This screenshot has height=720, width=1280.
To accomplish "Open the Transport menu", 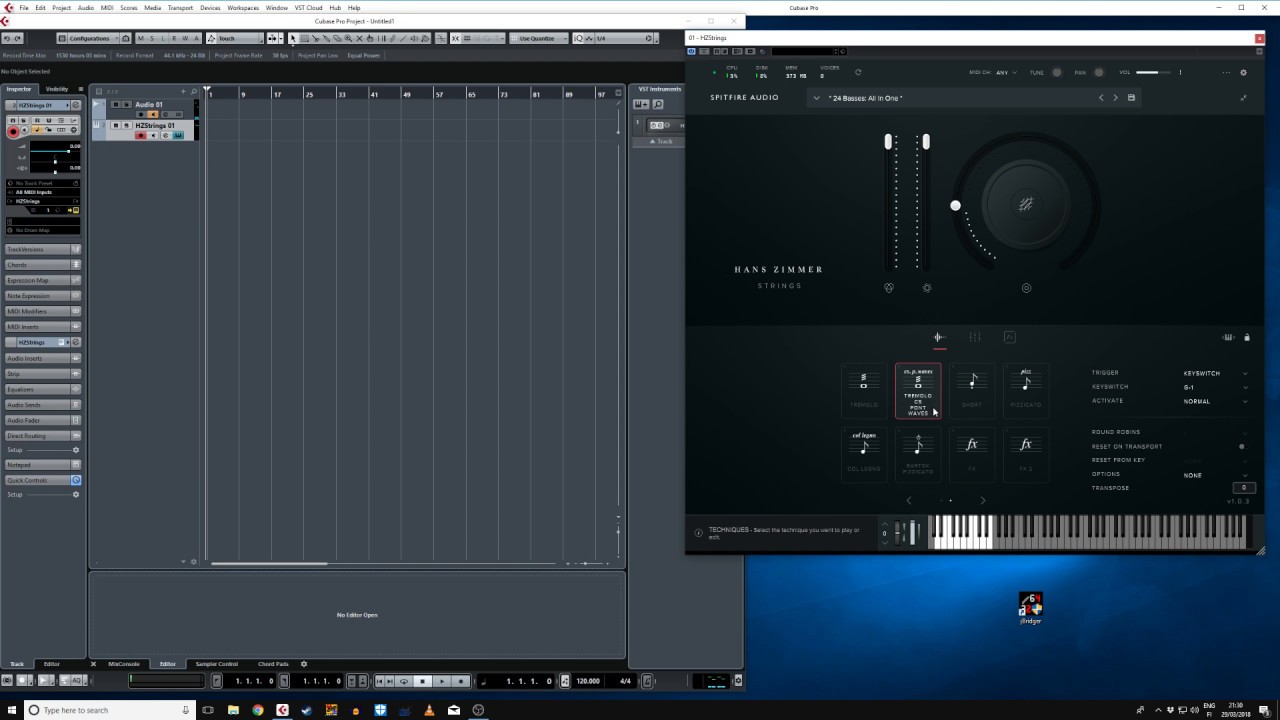I will 180,7.
